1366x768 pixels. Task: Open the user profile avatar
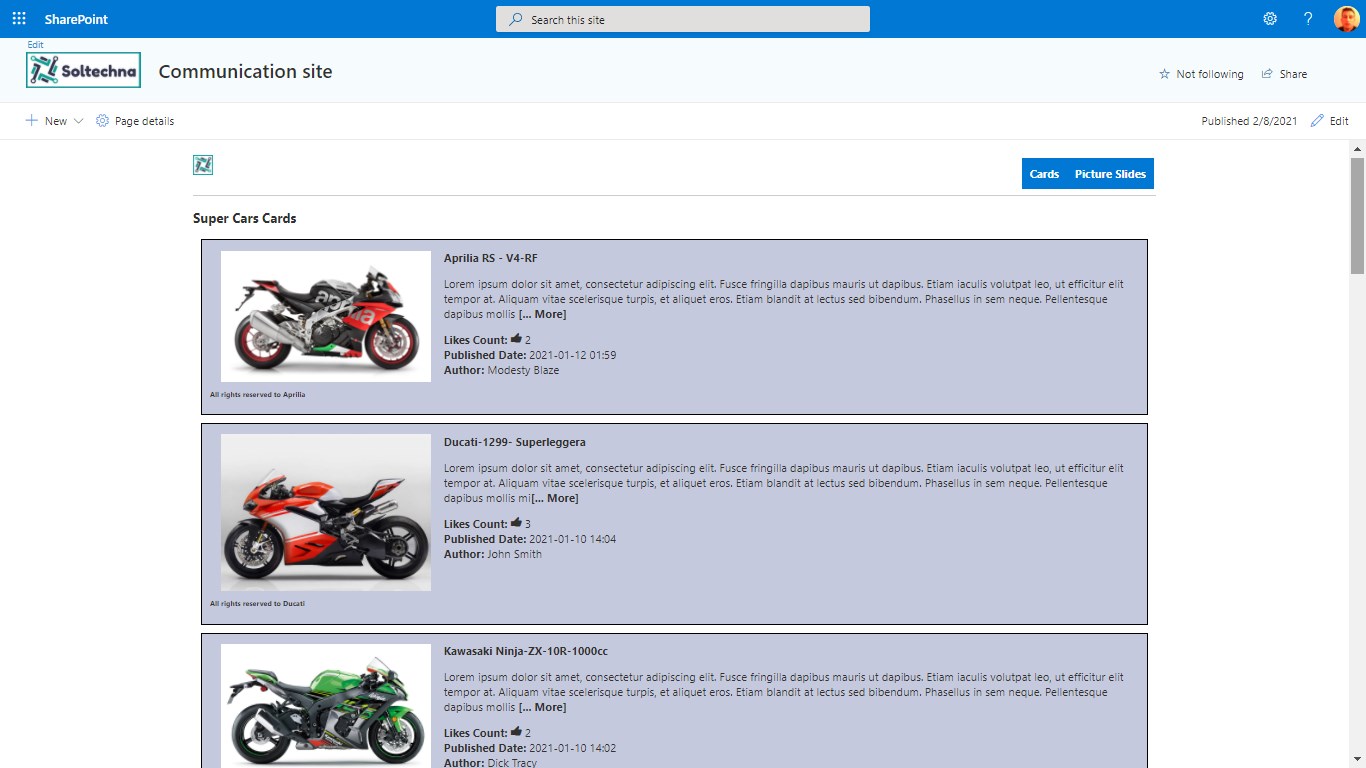click(x=1346, y=19)
